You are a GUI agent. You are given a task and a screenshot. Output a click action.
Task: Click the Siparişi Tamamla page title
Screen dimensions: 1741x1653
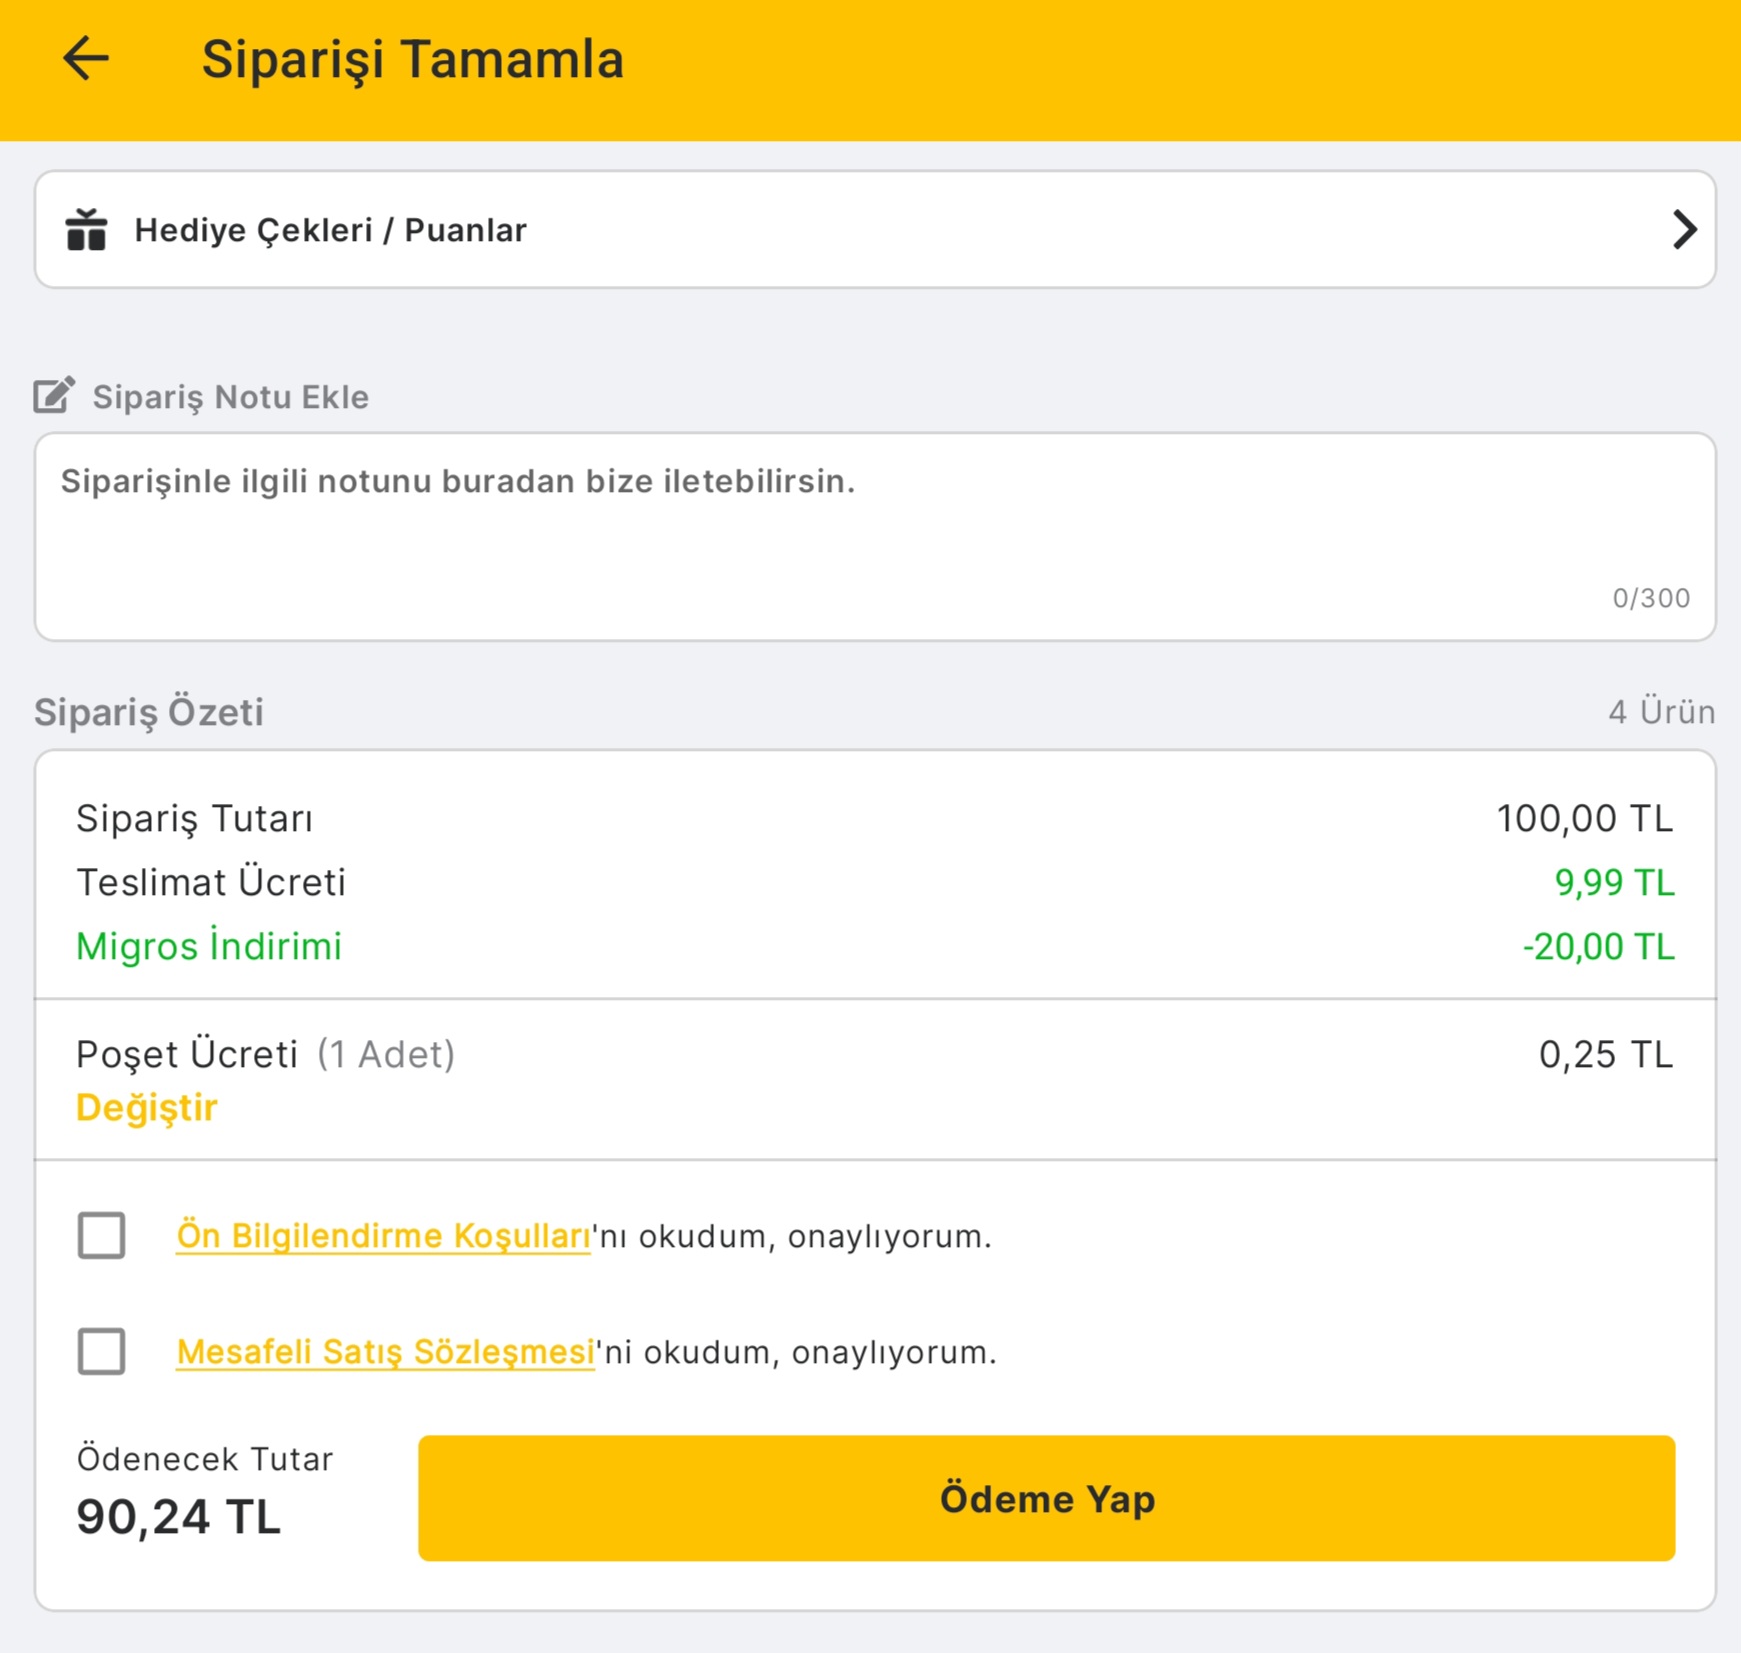coord(413,59)
